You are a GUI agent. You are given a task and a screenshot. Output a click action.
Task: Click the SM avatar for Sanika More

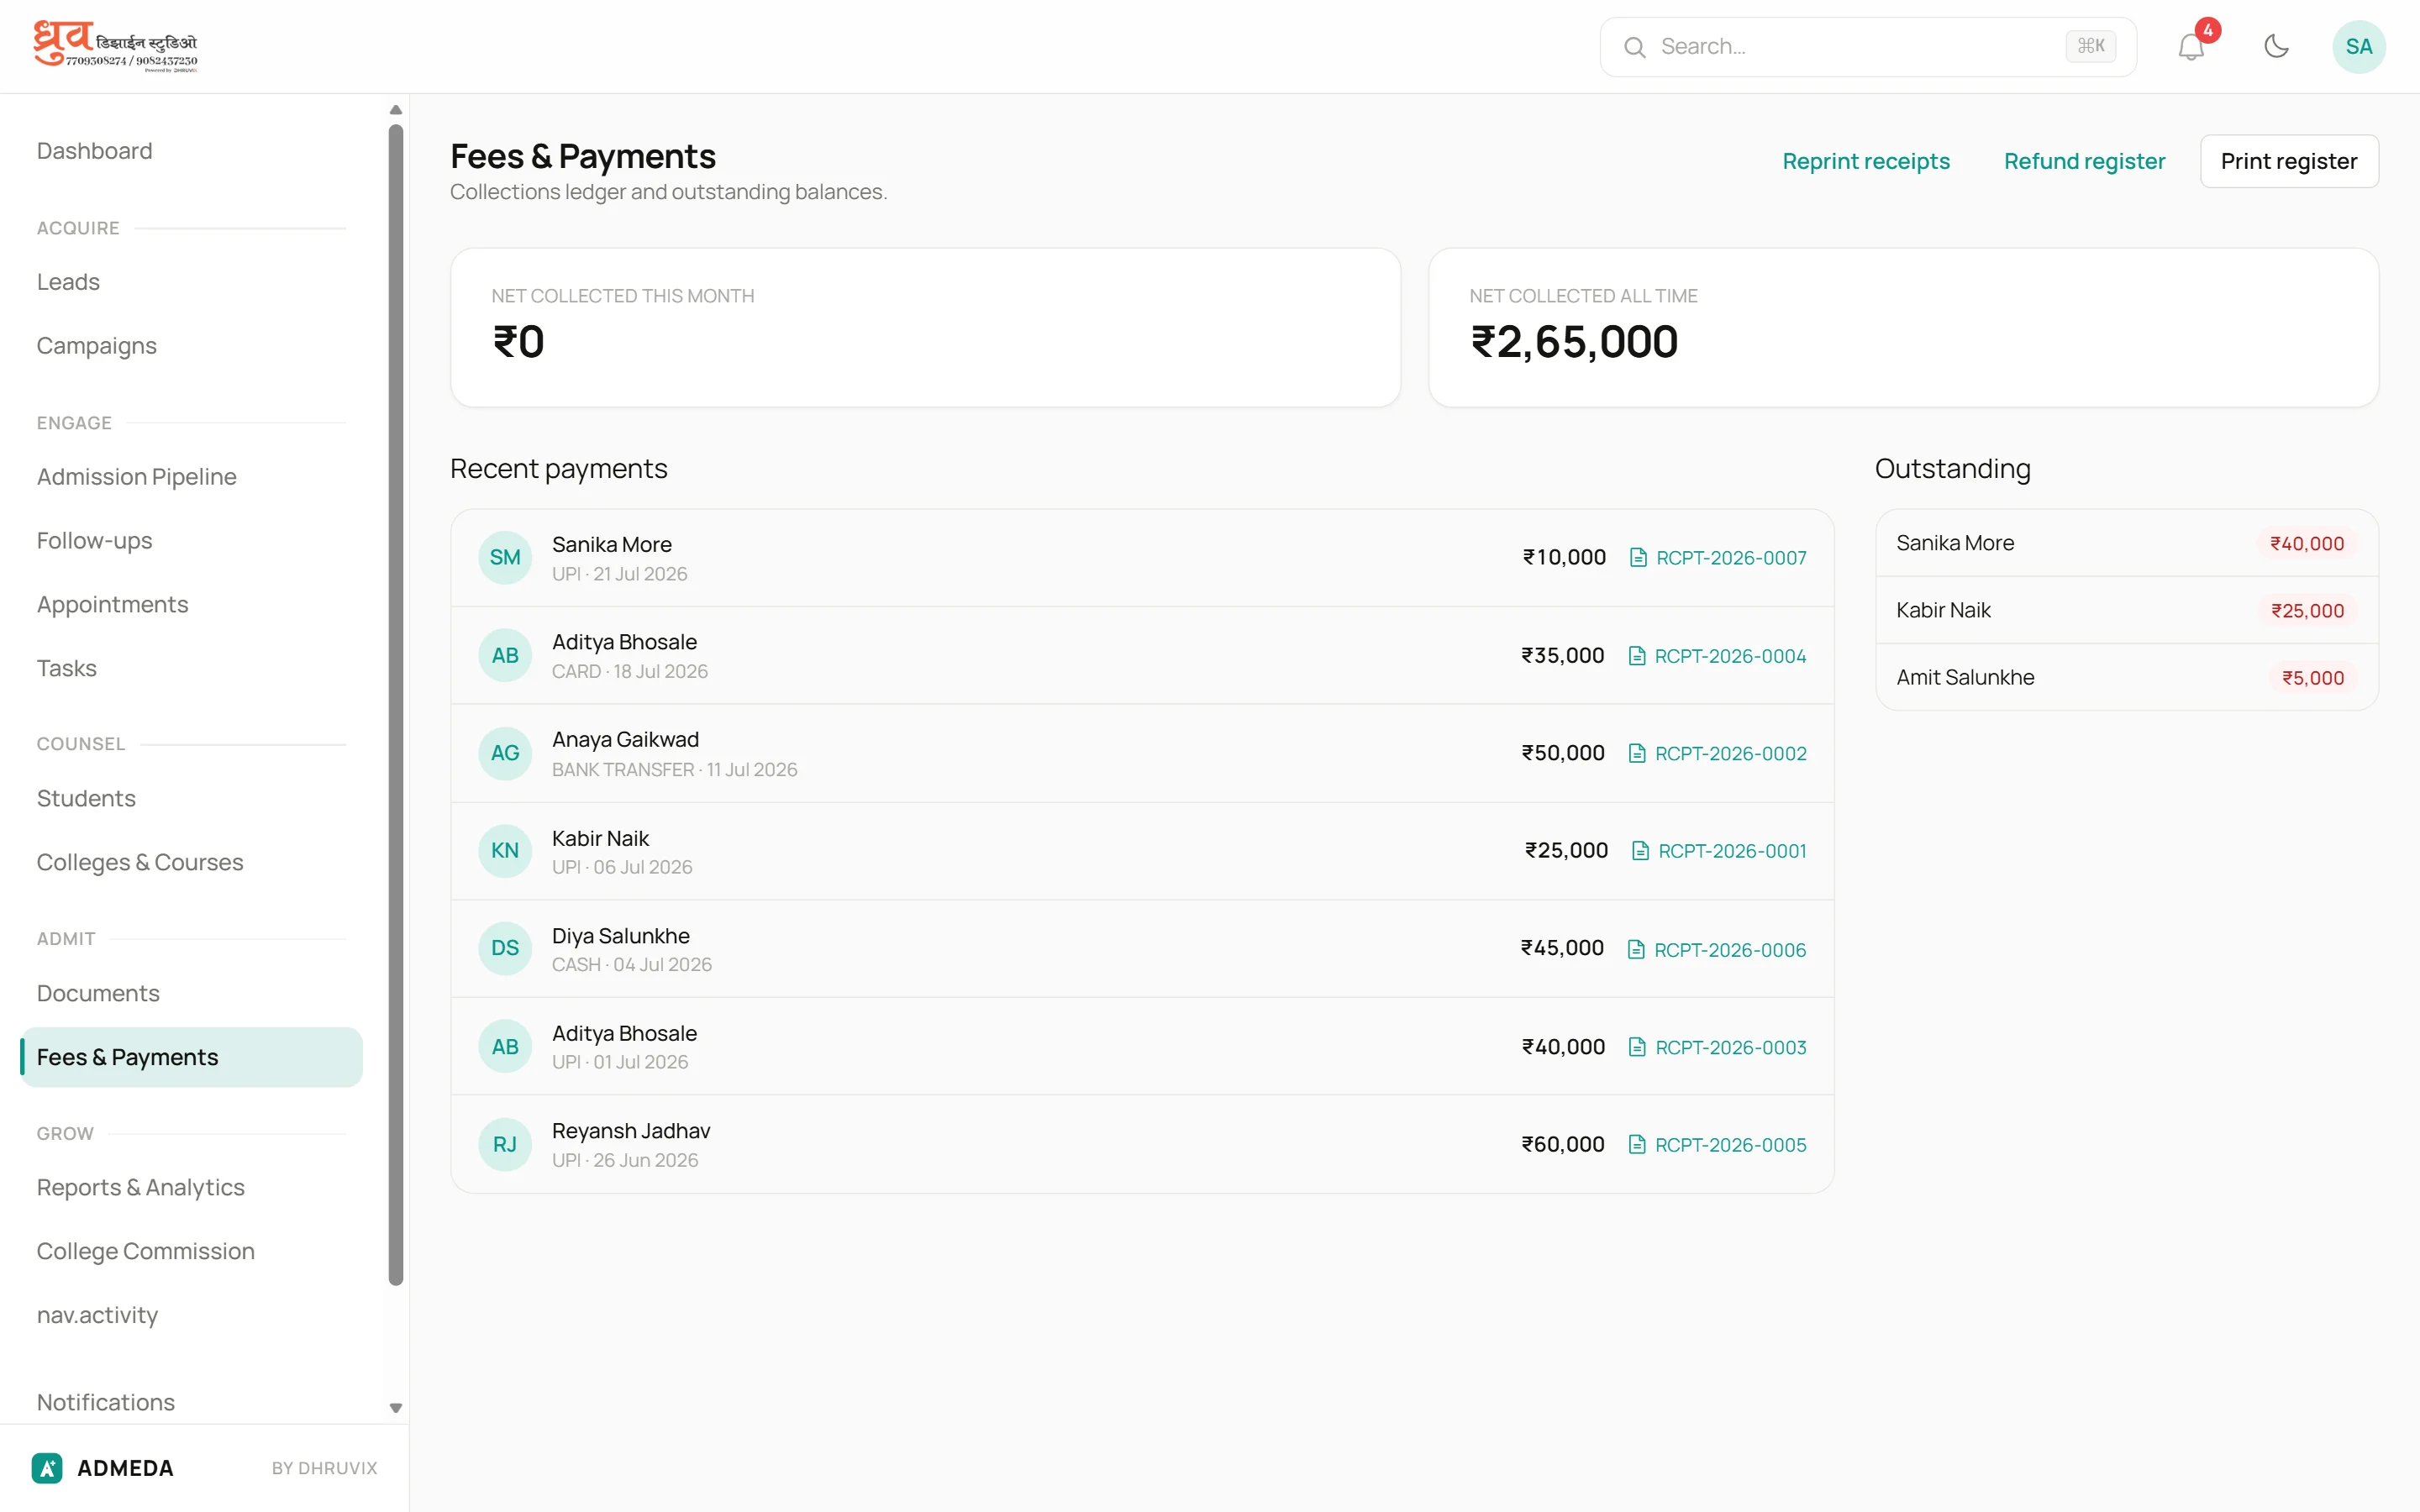(505, 558)
